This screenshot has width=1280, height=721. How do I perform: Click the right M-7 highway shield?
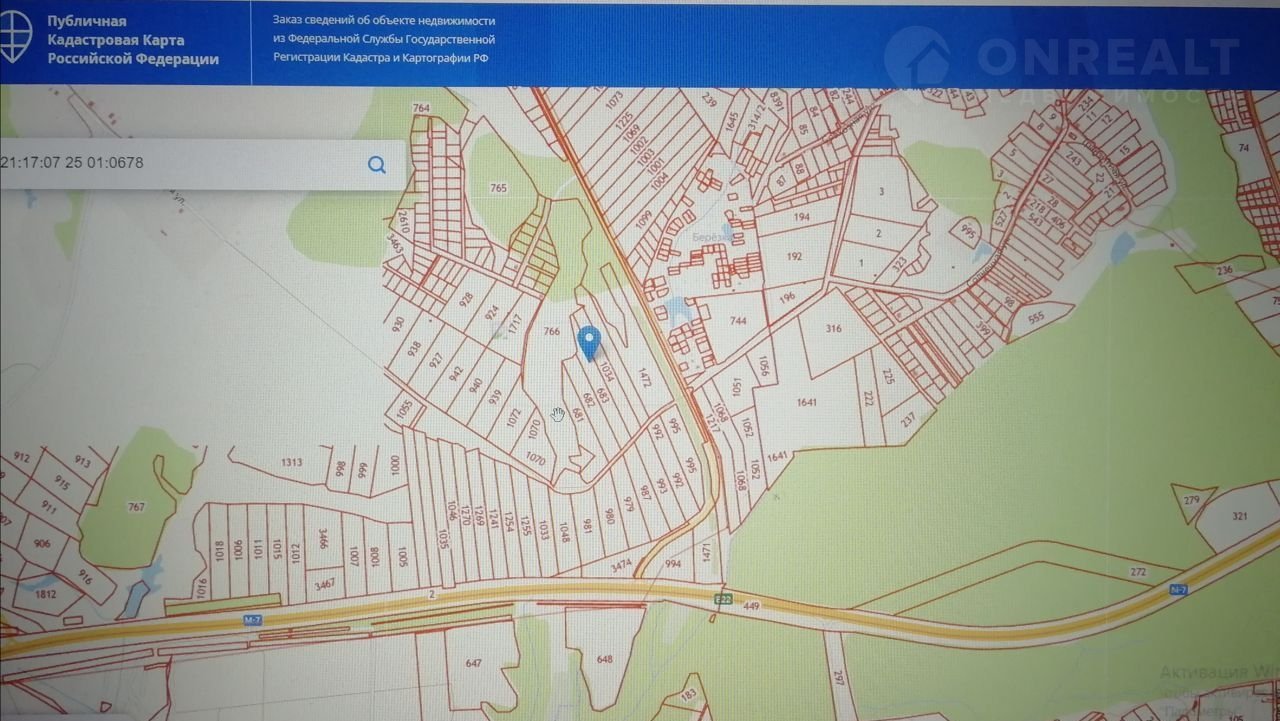tap(1178, 590)
